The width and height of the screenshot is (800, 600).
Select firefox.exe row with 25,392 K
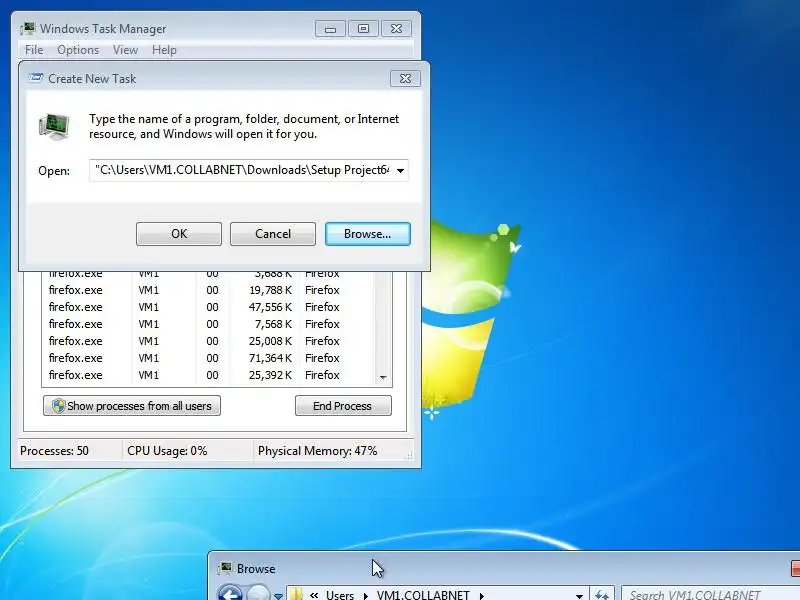pyautogui.click(x=208, y=375)
